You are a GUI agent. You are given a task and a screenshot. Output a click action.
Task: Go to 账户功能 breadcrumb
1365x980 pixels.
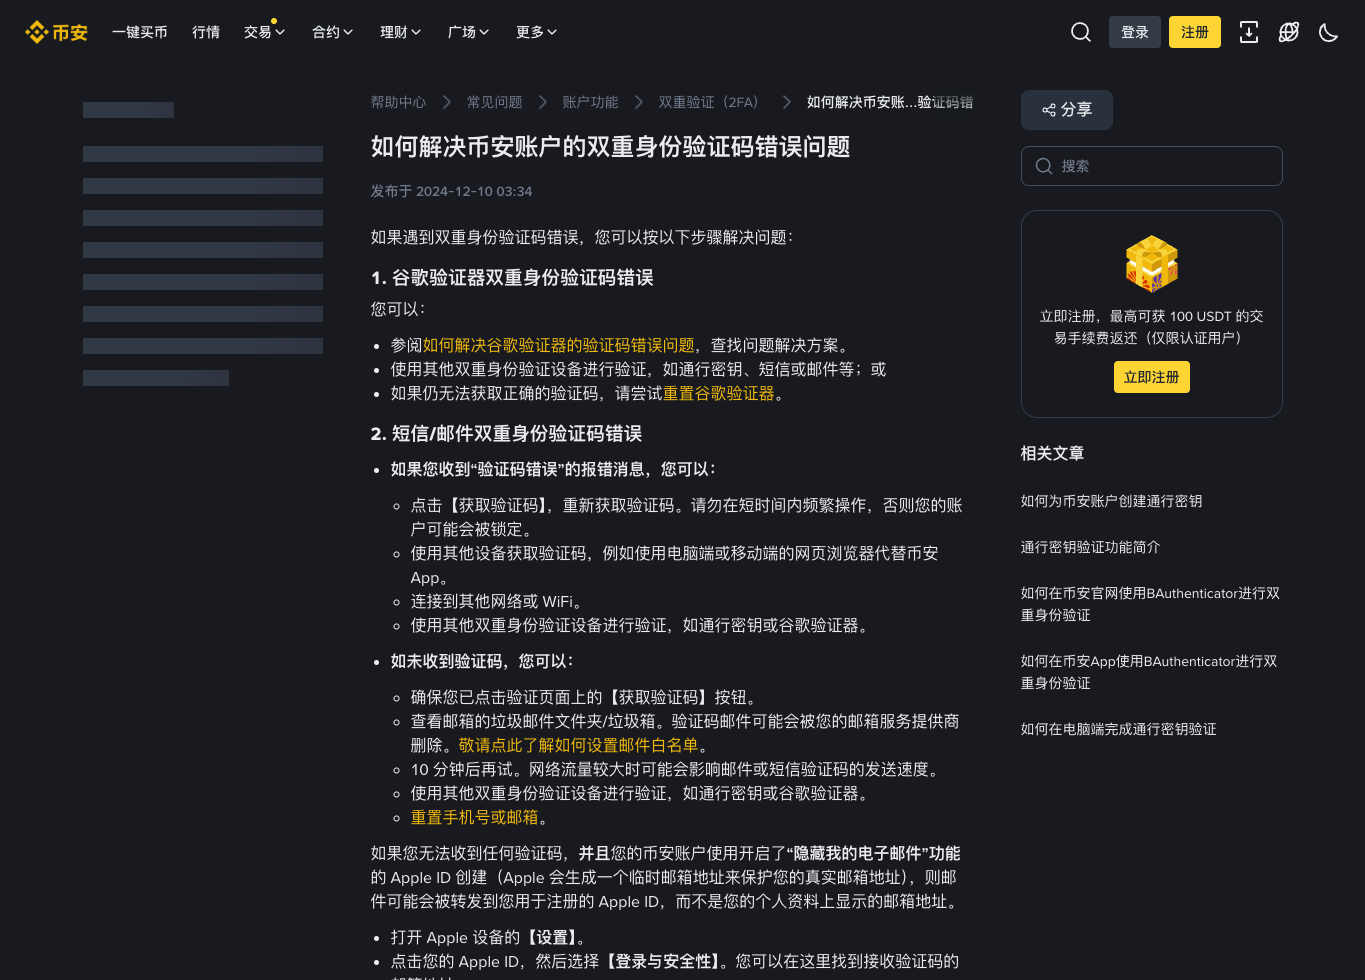pyautogui.click(x=590, y=102)
